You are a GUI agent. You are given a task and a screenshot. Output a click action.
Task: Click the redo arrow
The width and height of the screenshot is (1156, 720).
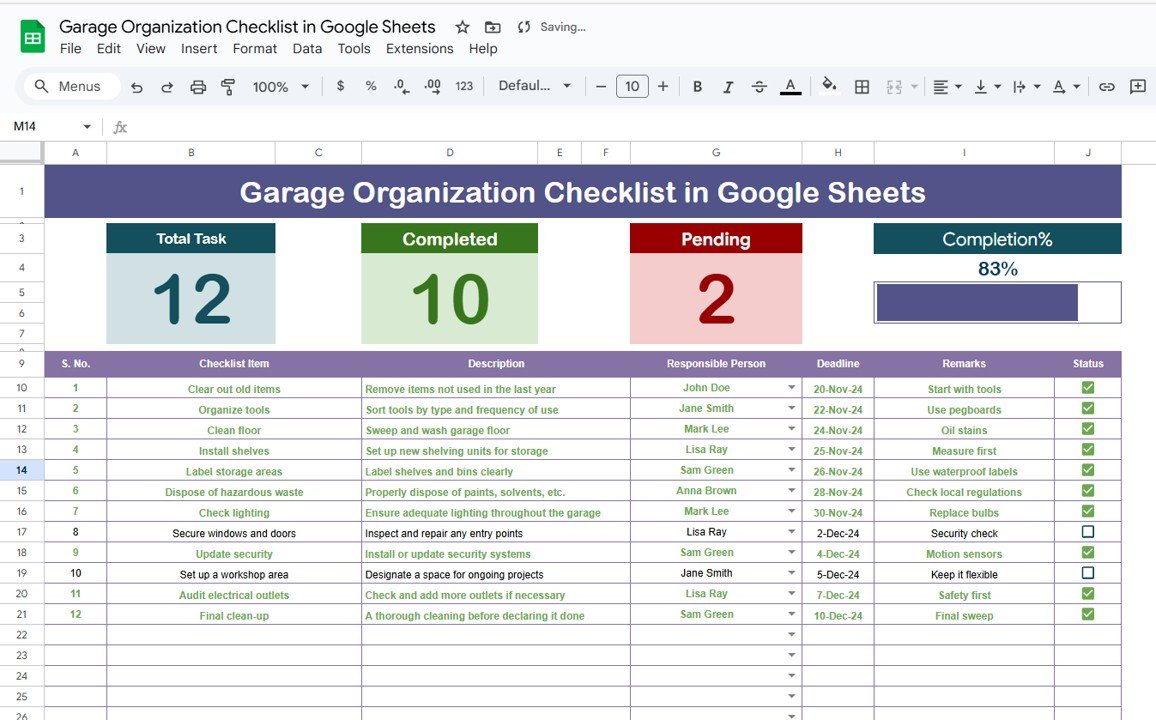point(167,87)
